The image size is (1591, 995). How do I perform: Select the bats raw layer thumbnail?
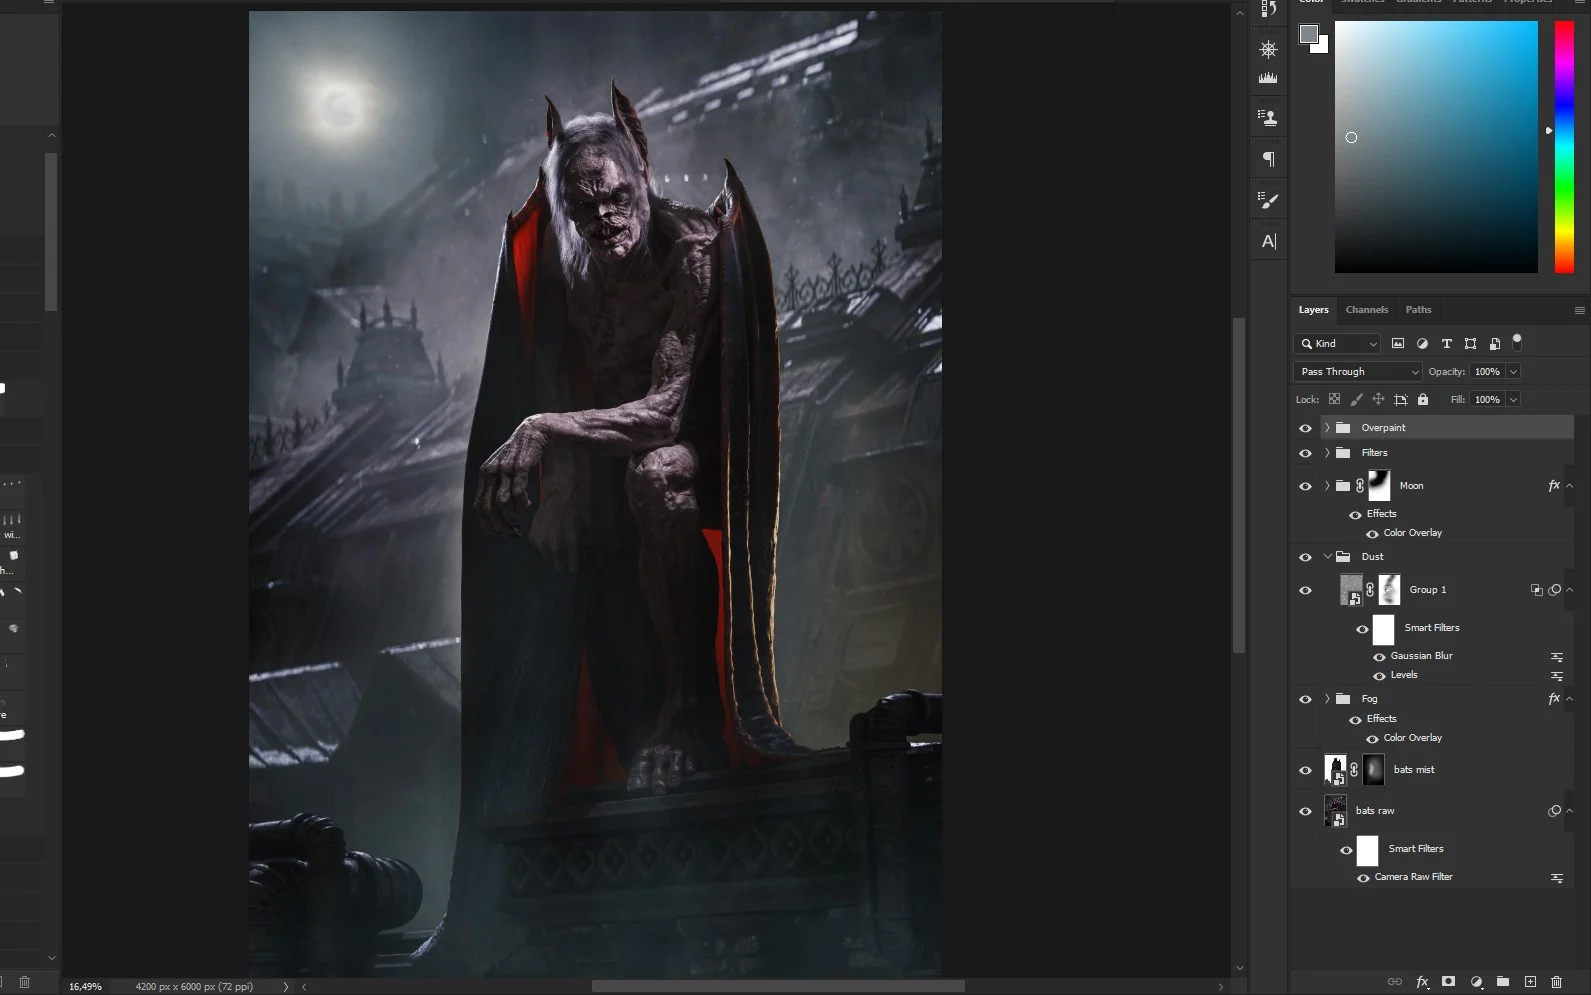click(1335, 811)
